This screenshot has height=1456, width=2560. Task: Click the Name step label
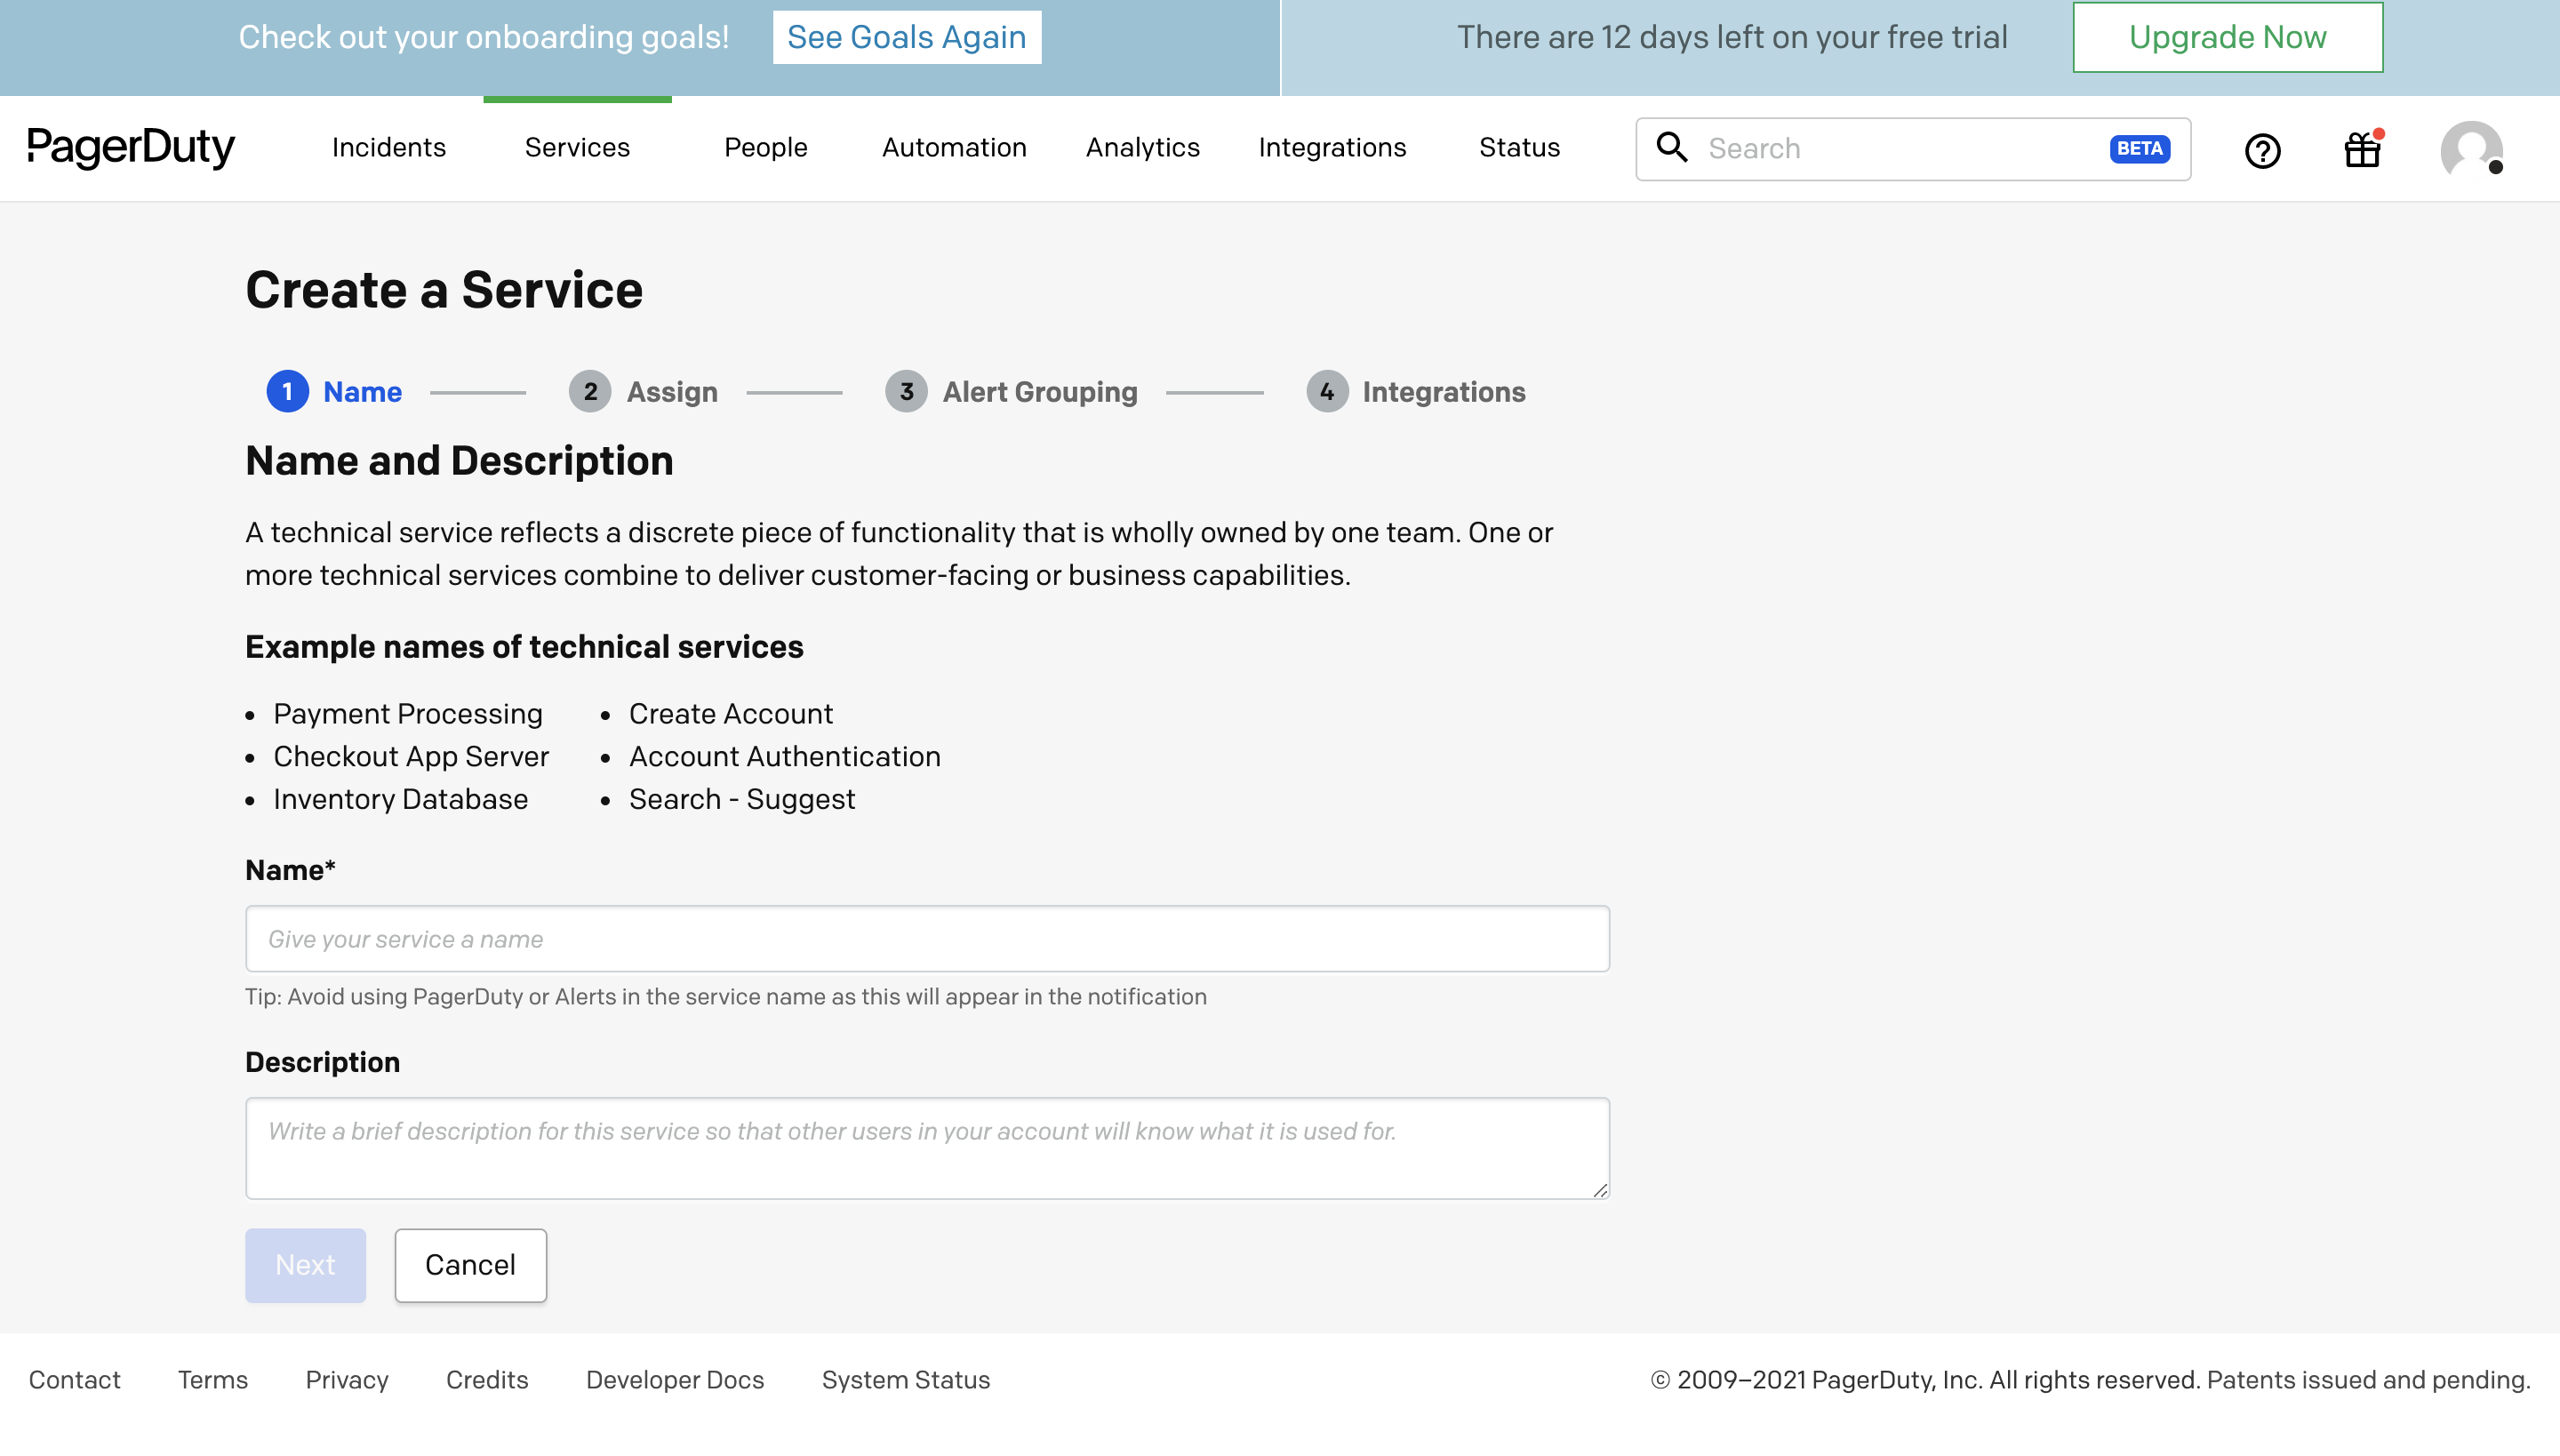(x=362, y=392)
